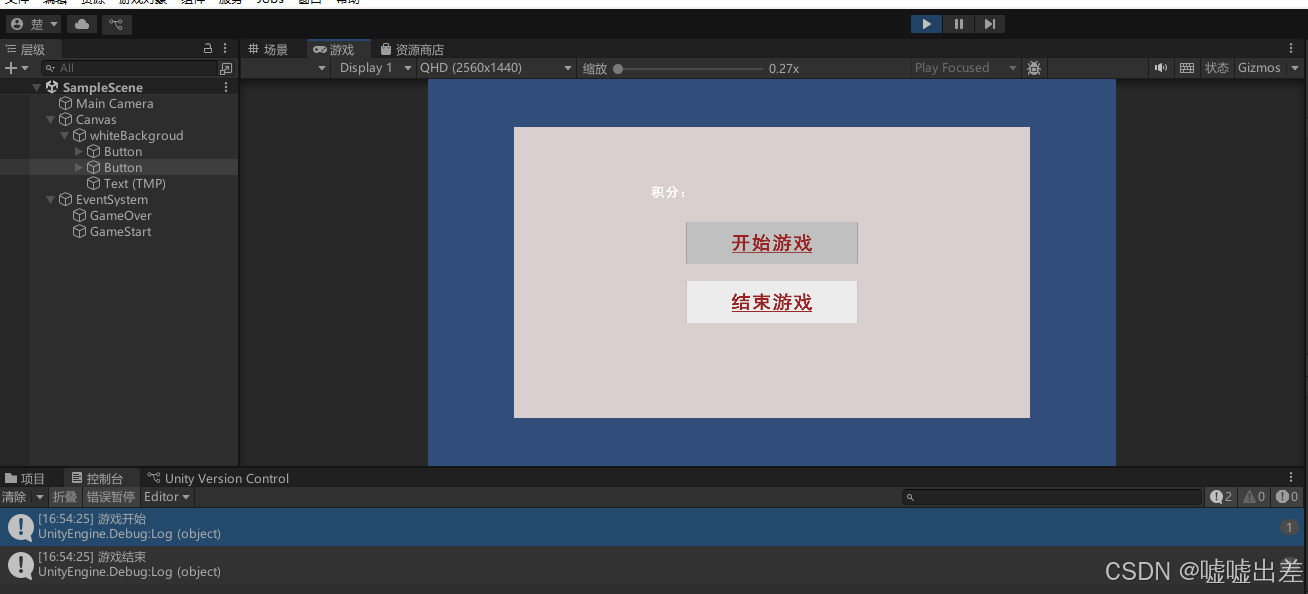Open the Play Focused dropdown
Screen dimensions: 1308x594
[964, 68]
